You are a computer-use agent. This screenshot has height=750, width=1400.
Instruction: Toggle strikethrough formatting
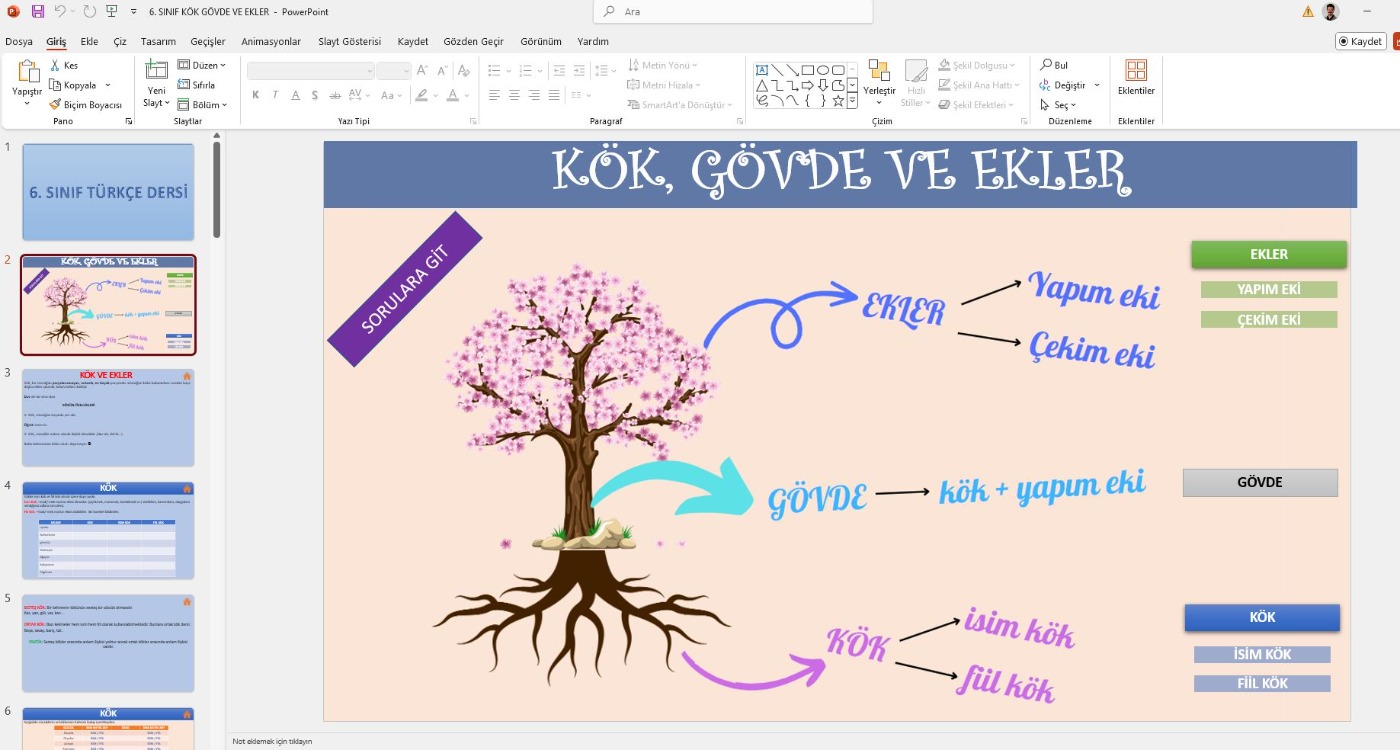click(x=334, y=95)
